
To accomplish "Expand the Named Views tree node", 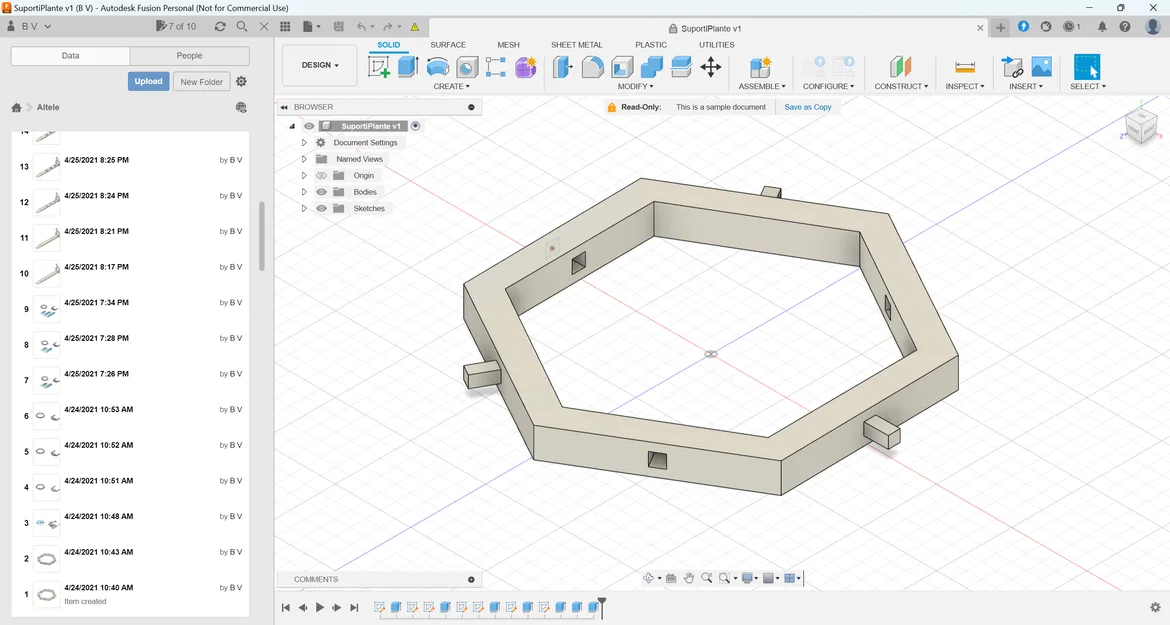I will click(304, 159).
